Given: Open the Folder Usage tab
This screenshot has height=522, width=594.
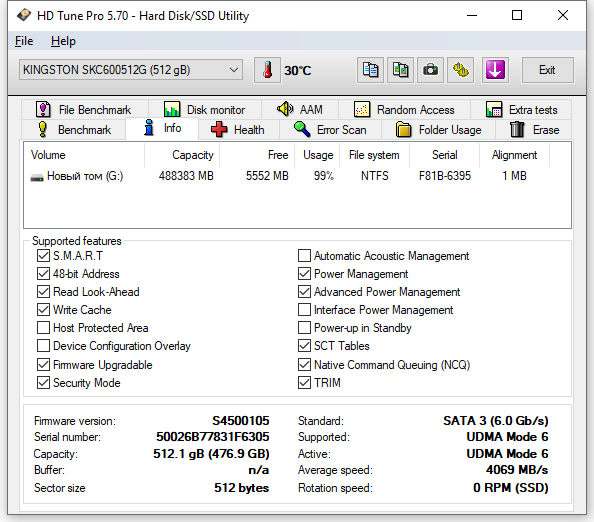Looking at the screenshot, I should (438, 130).
